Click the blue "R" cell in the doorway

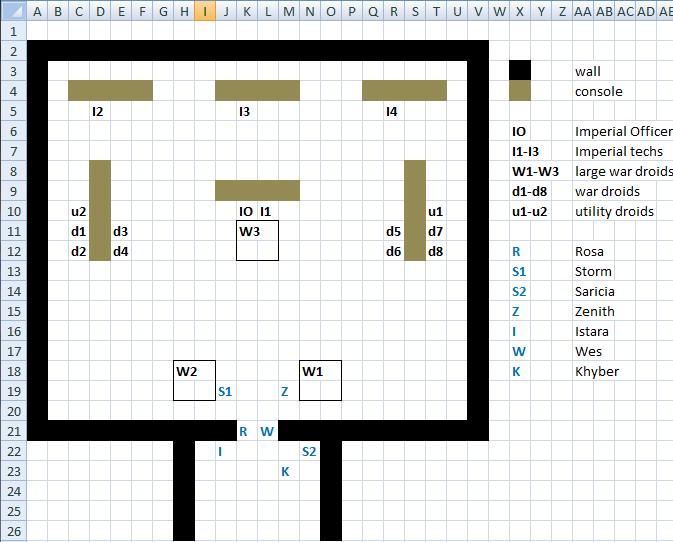[247, 432]
